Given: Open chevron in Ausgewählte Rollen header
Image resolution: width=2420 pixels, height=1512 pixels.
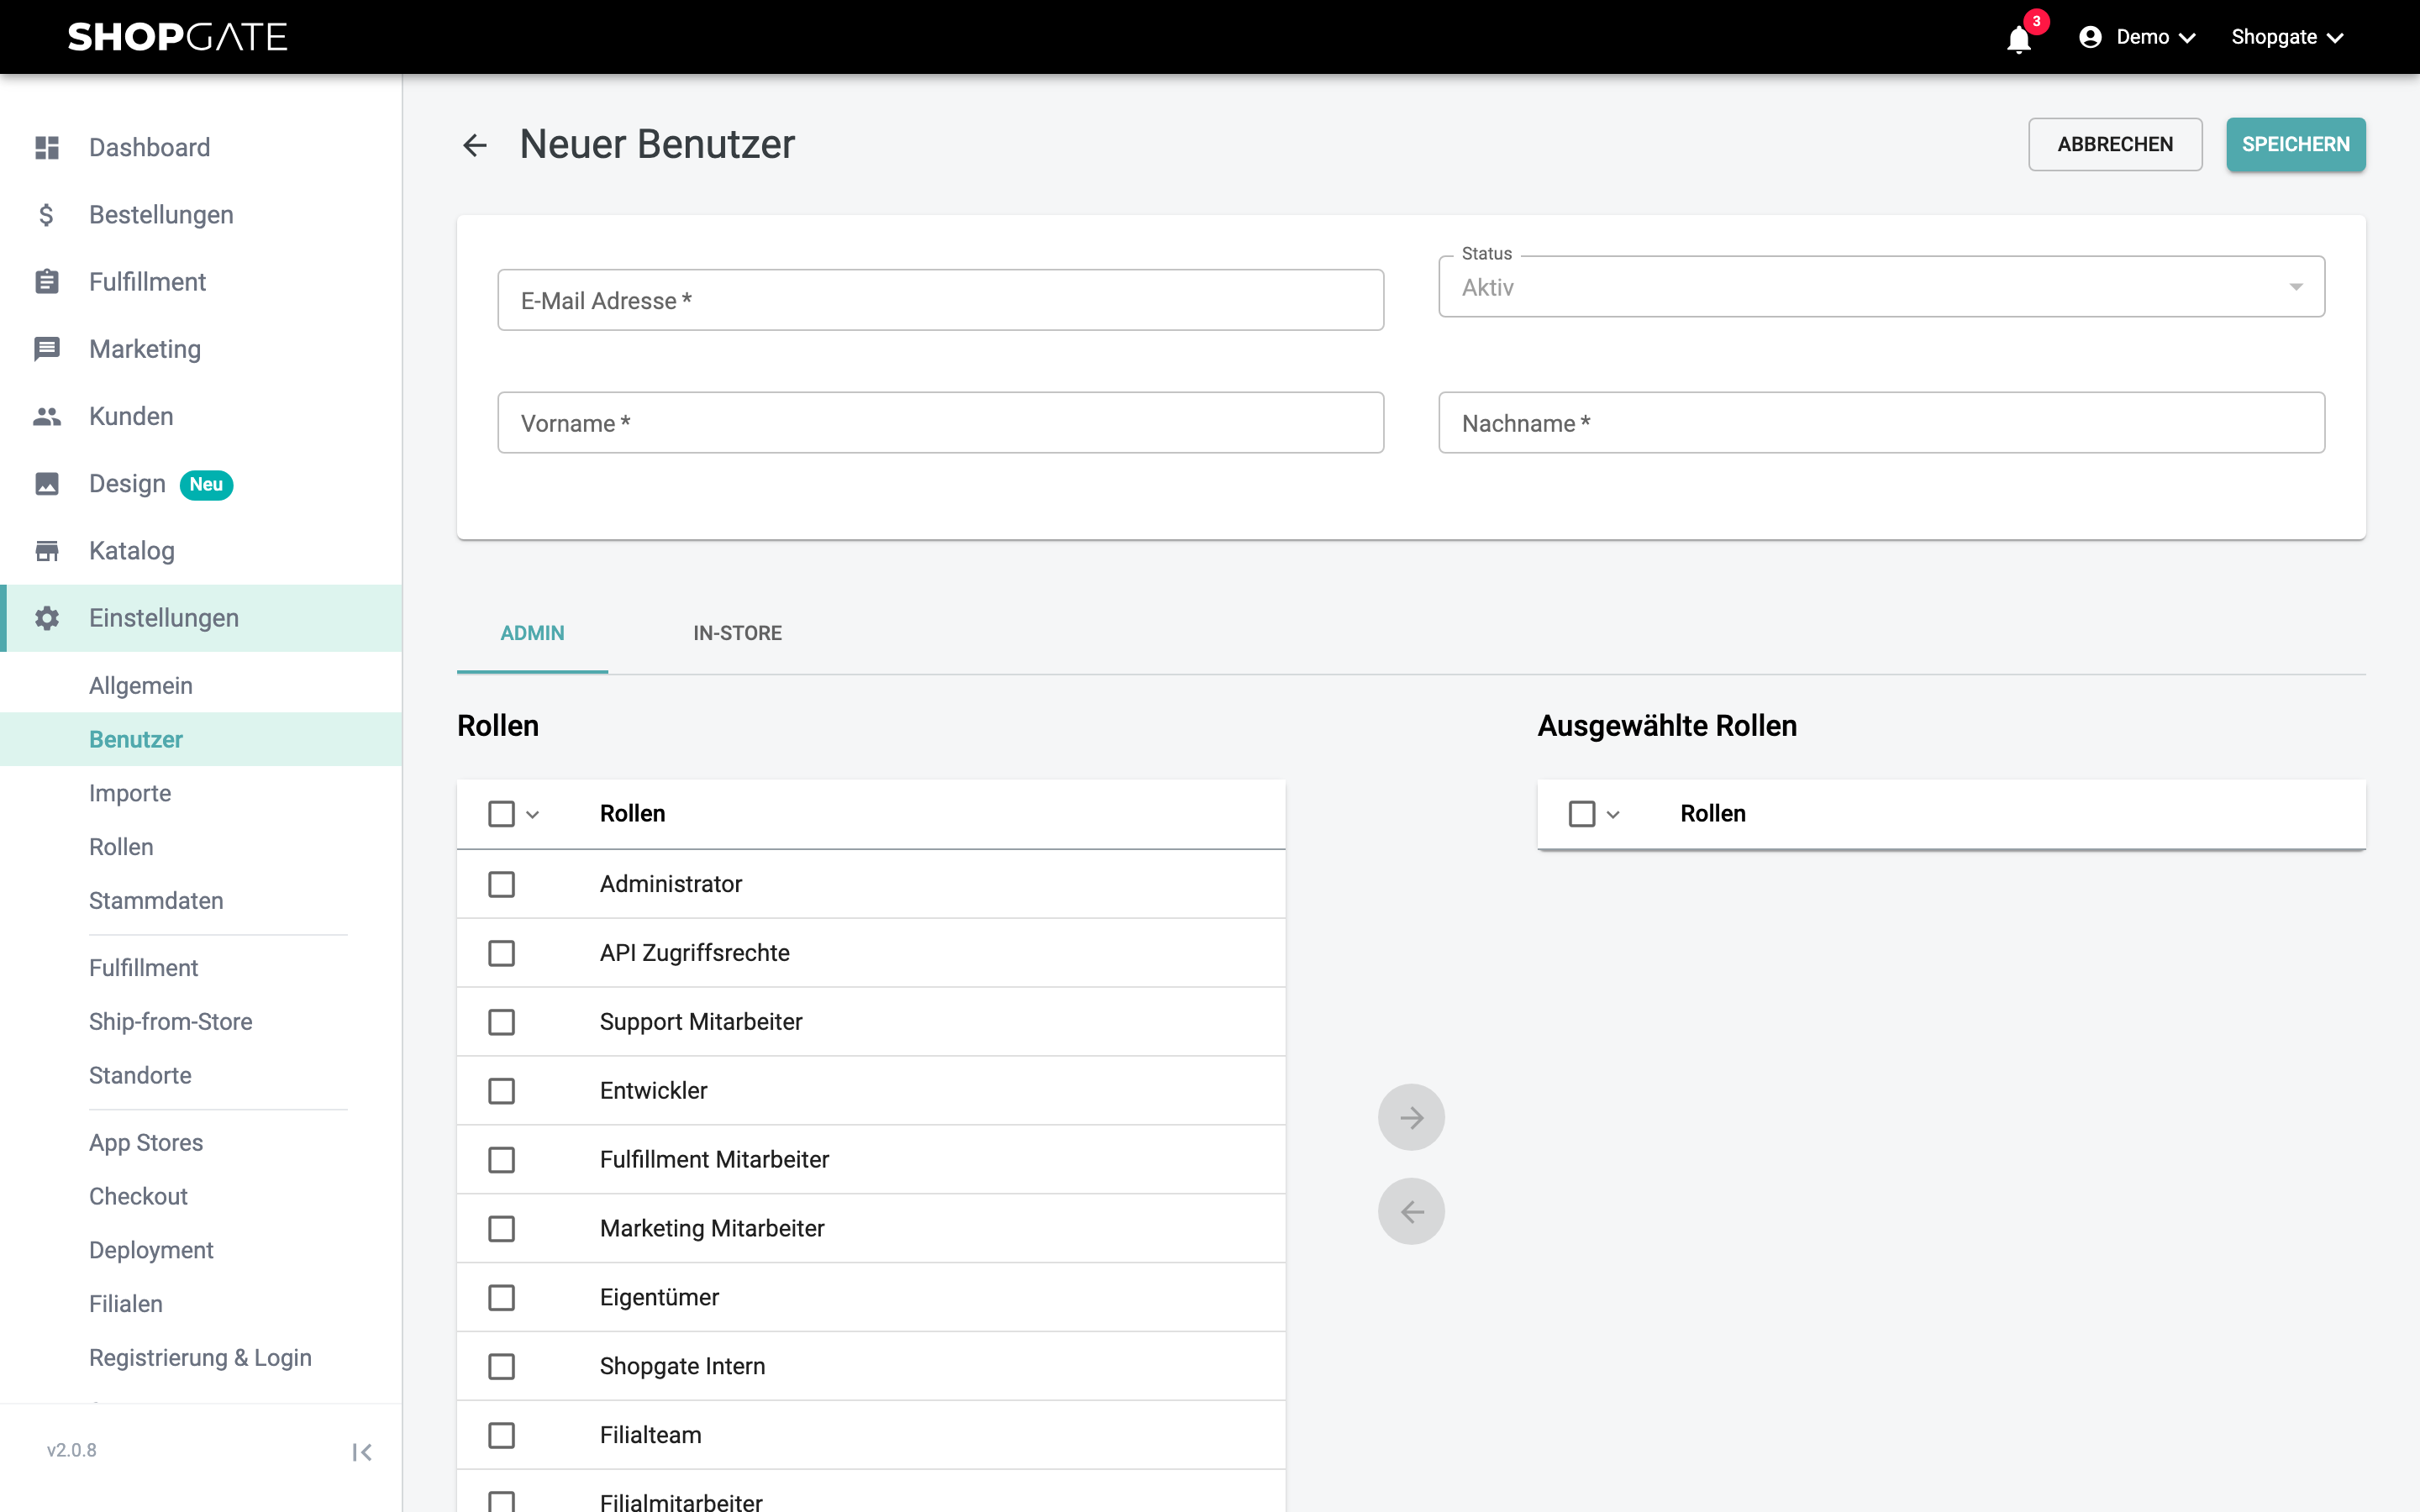Looking at the screenshot, I should 1613,815.
